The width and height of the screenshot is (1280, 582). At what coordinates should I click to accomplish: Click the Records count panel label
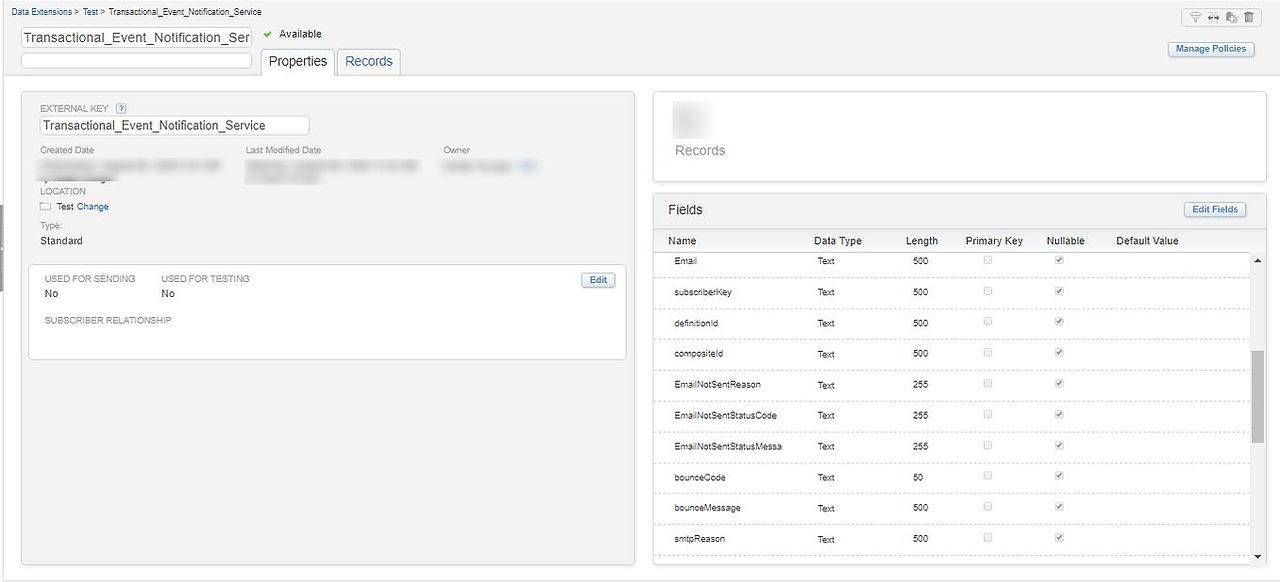click(x=700, y=150)
